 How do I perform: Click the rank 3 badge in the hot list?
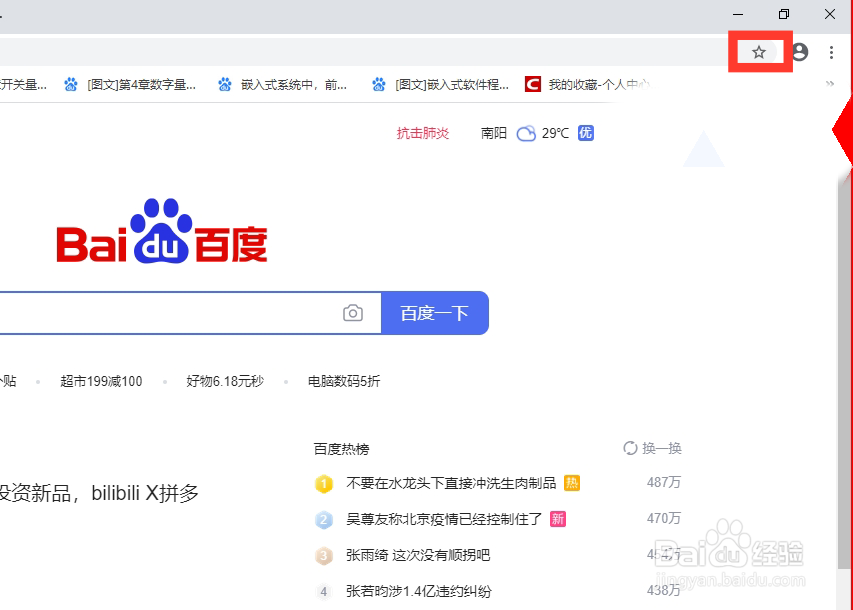[x=324, y=556]
